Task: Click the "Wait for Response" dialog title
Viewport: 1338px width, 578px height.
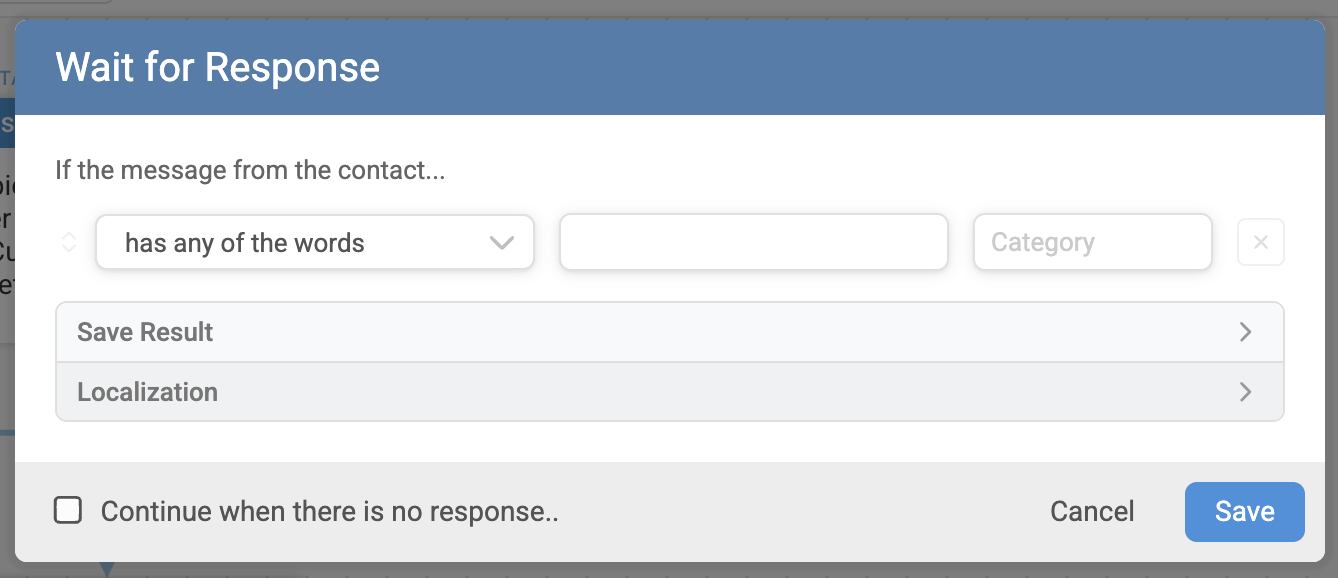Action: 218,68
